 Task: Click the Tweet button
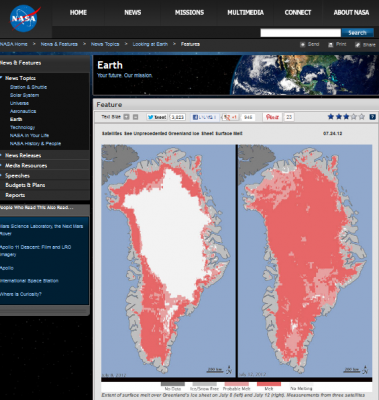[157, 117]
